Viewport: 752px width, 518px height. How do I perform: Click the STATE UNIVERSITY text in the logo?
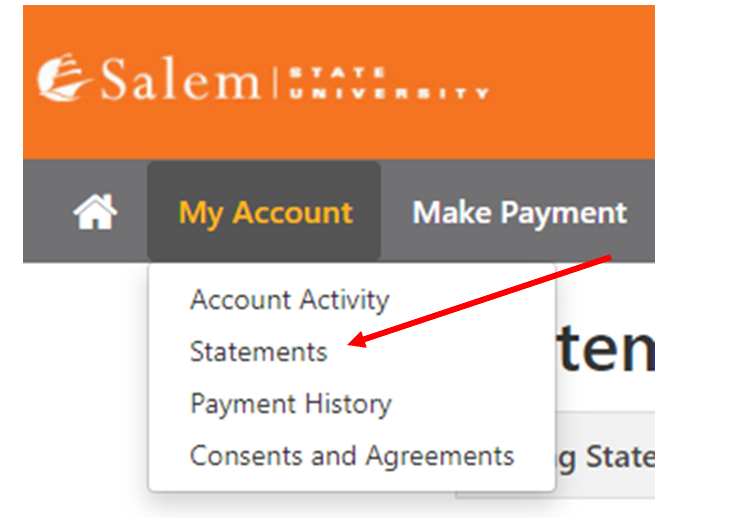[388, 83]
